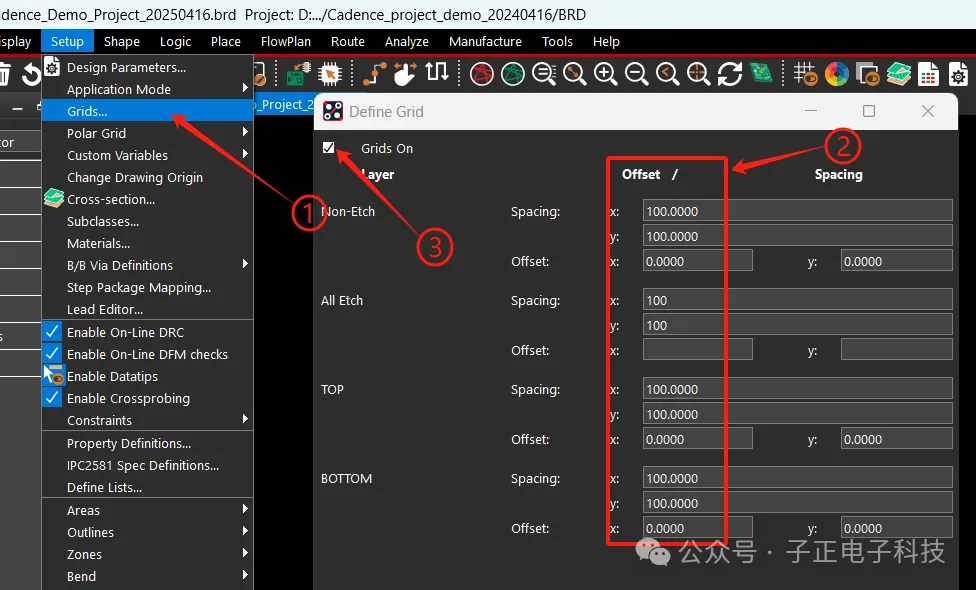
Task: Click All Etch spacing y field
Action: tap(797, 324)
